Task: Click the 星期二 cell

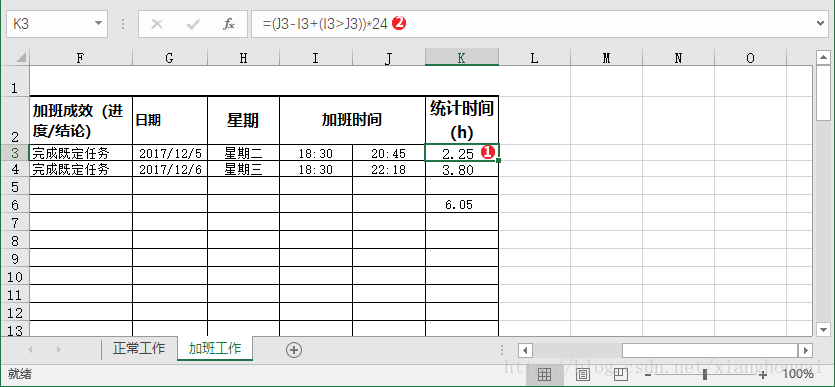Action: (243, 153)
